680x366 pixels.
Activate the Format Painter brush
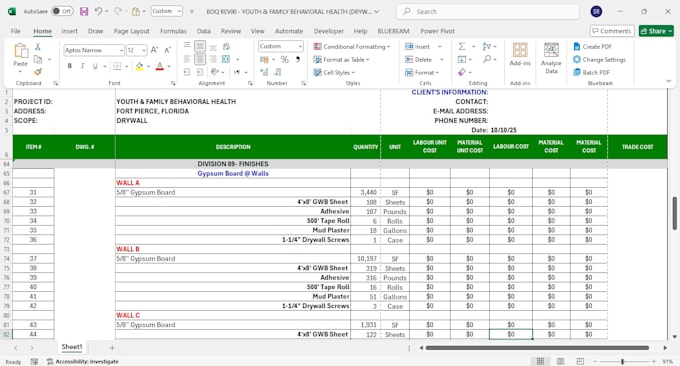click(x=38, y=72)
